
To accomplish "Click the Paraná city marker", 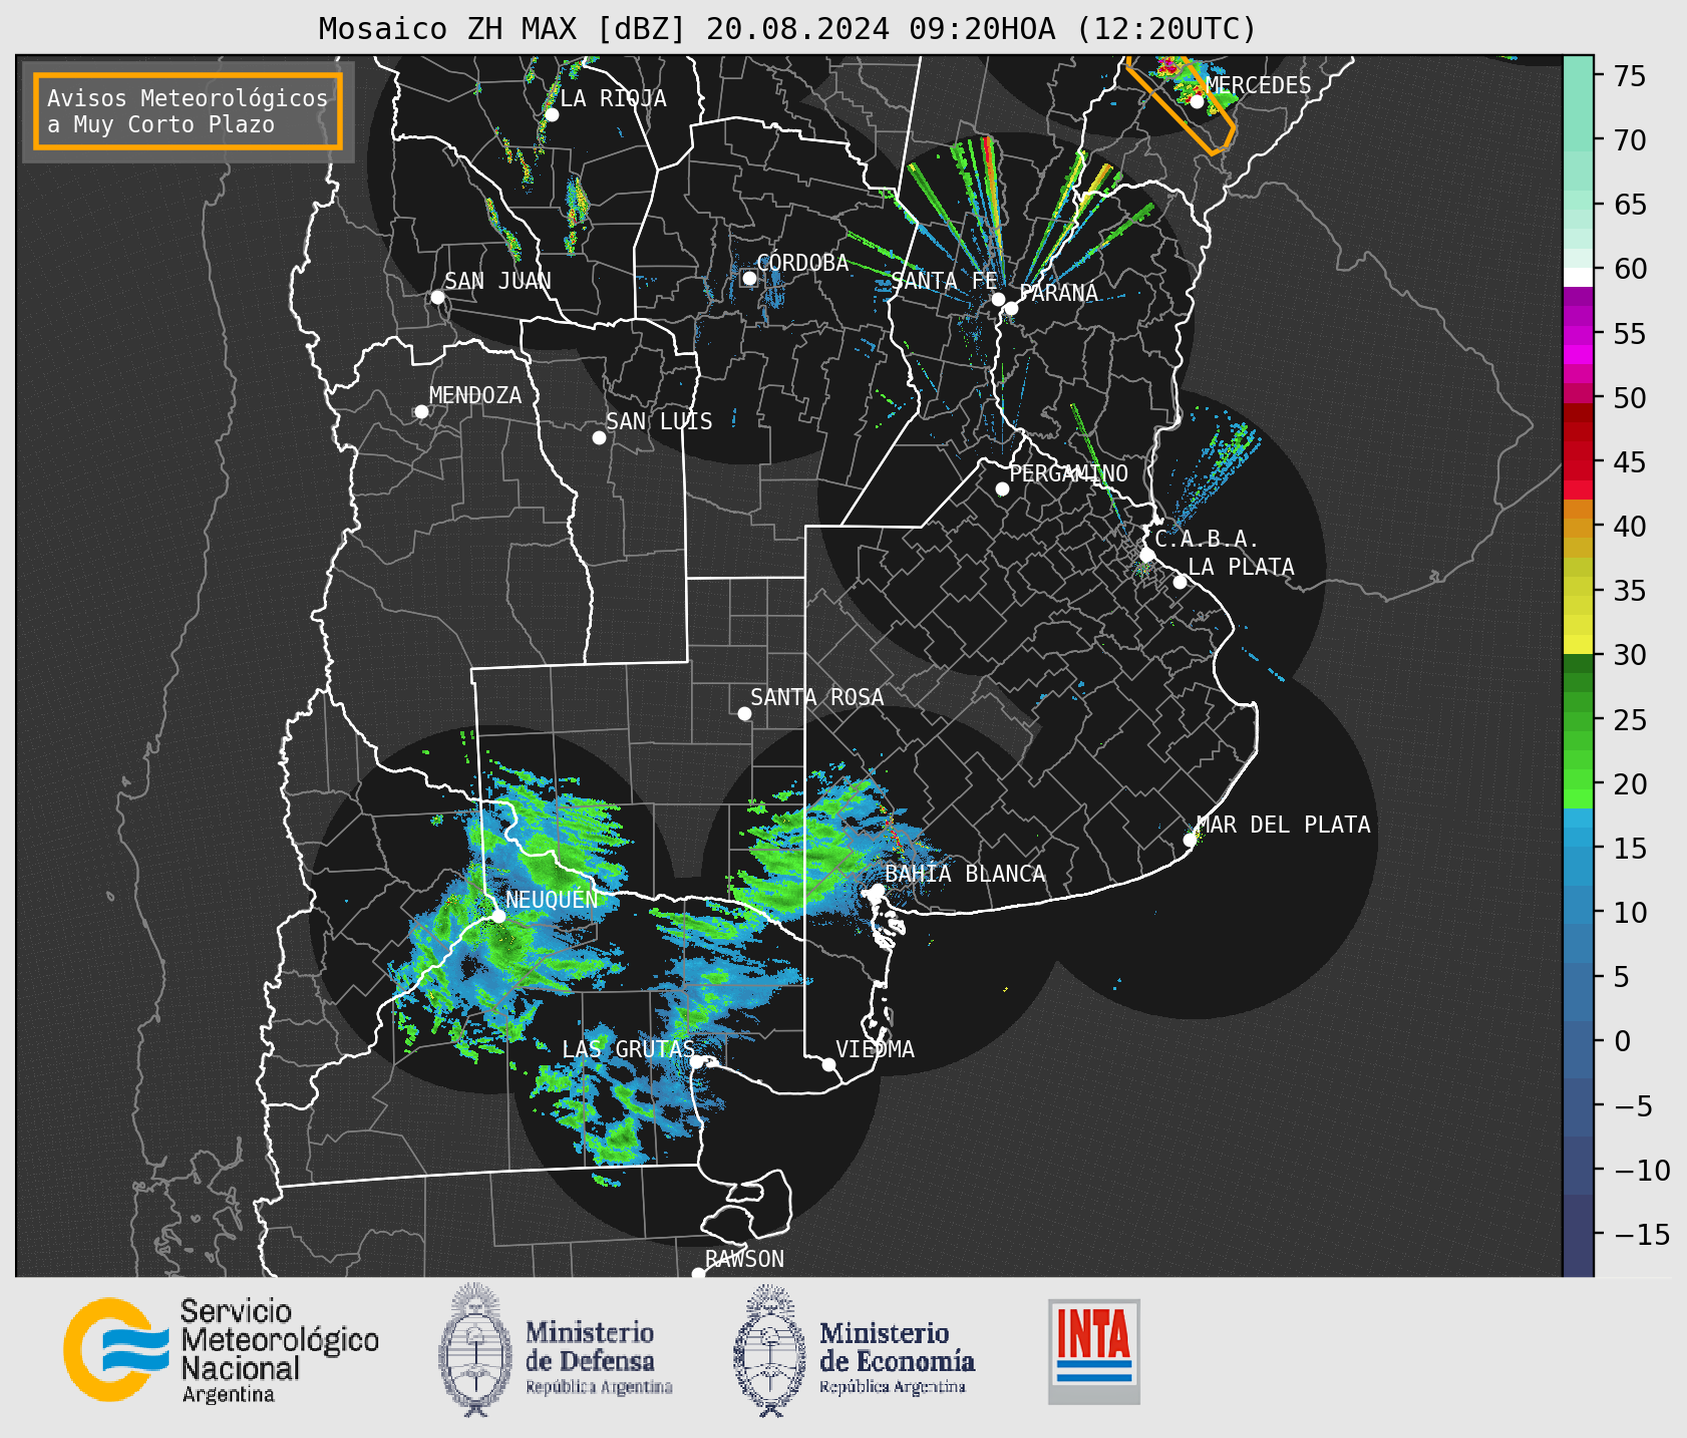I will pos(1011,308).
